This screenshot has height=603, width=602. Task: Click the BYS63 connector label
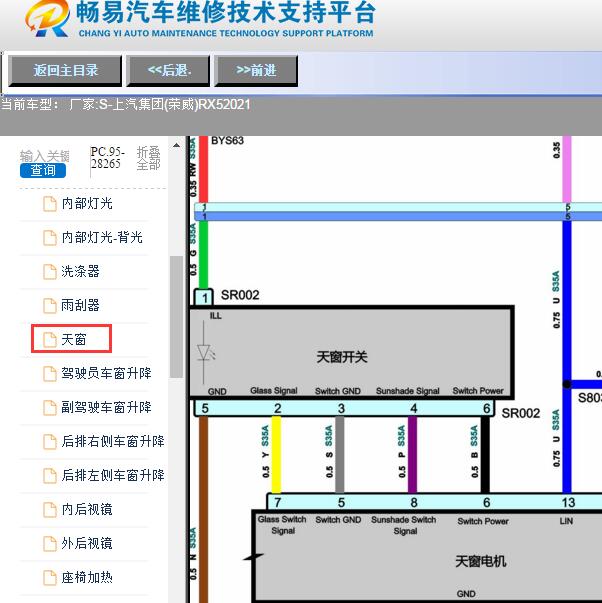(x=227, y=140)
